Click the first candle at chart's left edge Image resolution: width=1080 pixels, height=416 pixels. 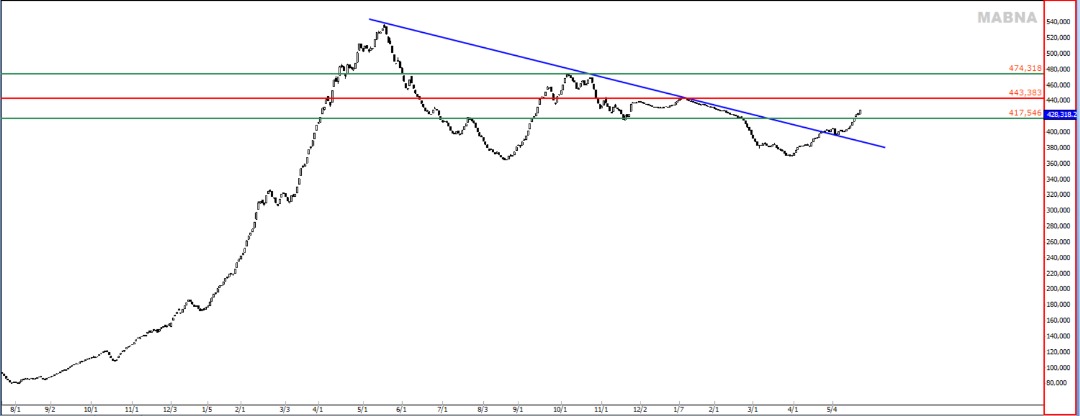point(4,374)
